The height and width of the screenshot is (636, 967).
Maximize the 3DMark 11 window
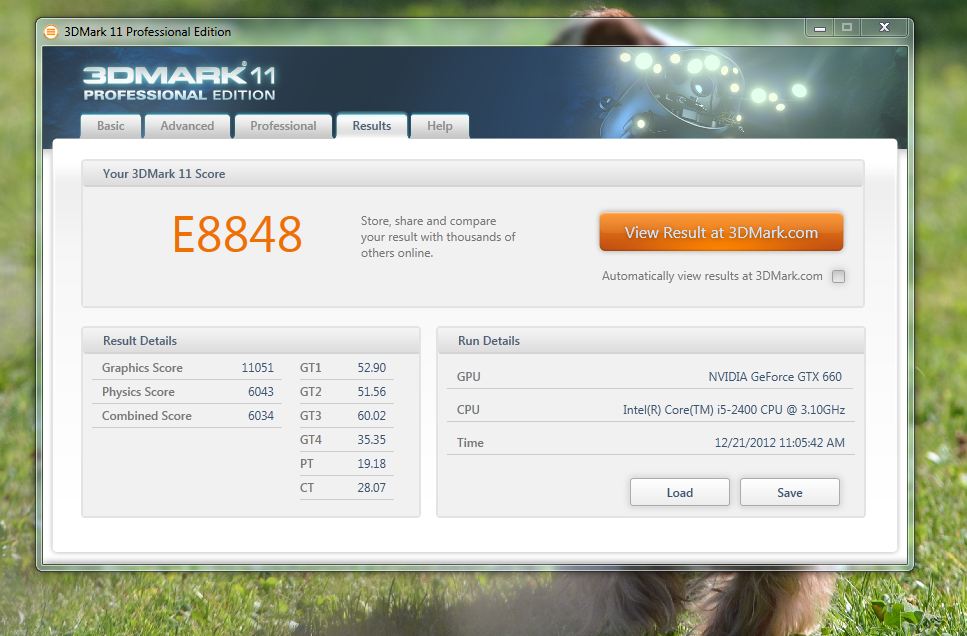click(x=847, y=28)
